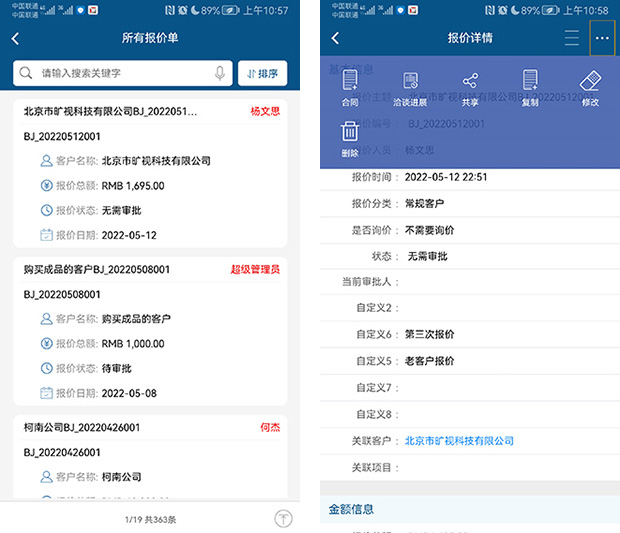Tap the 金额信息 section header
Screen dimensions: 620x533
[x=470, y=509]
